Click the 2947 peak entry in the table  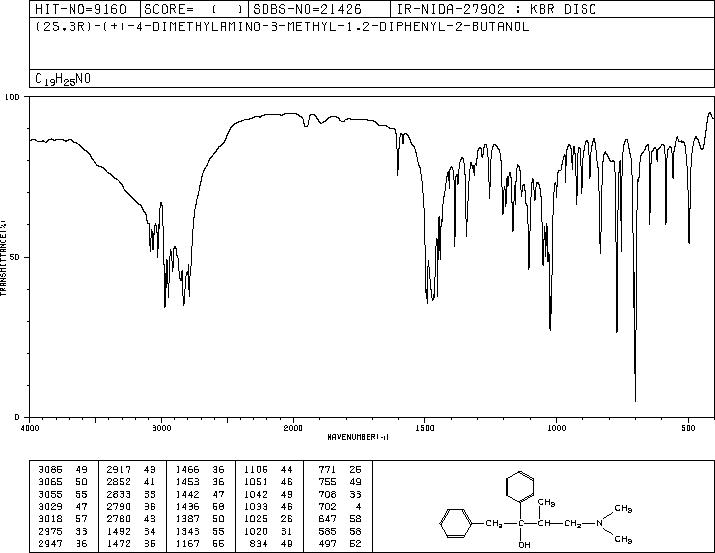(x=62, y=543)
